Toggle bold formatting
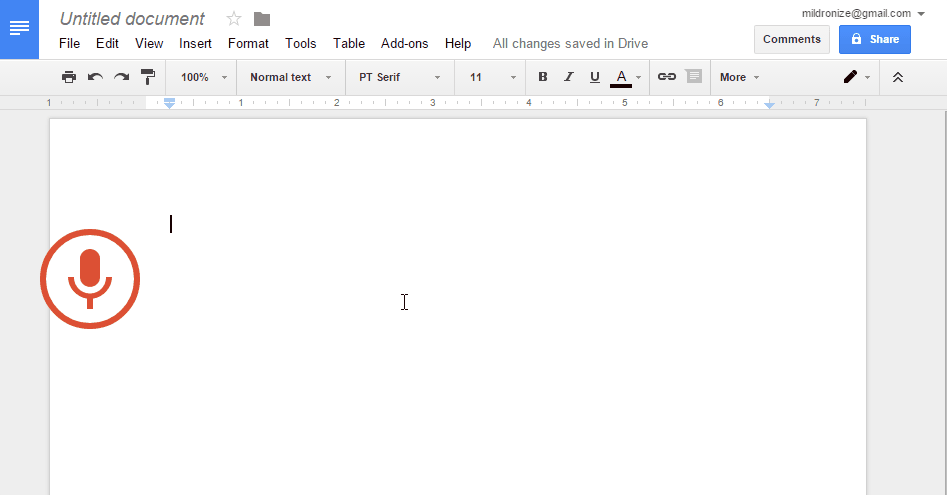The width and height of the screenshot is (947, 495). coord(542,77)
